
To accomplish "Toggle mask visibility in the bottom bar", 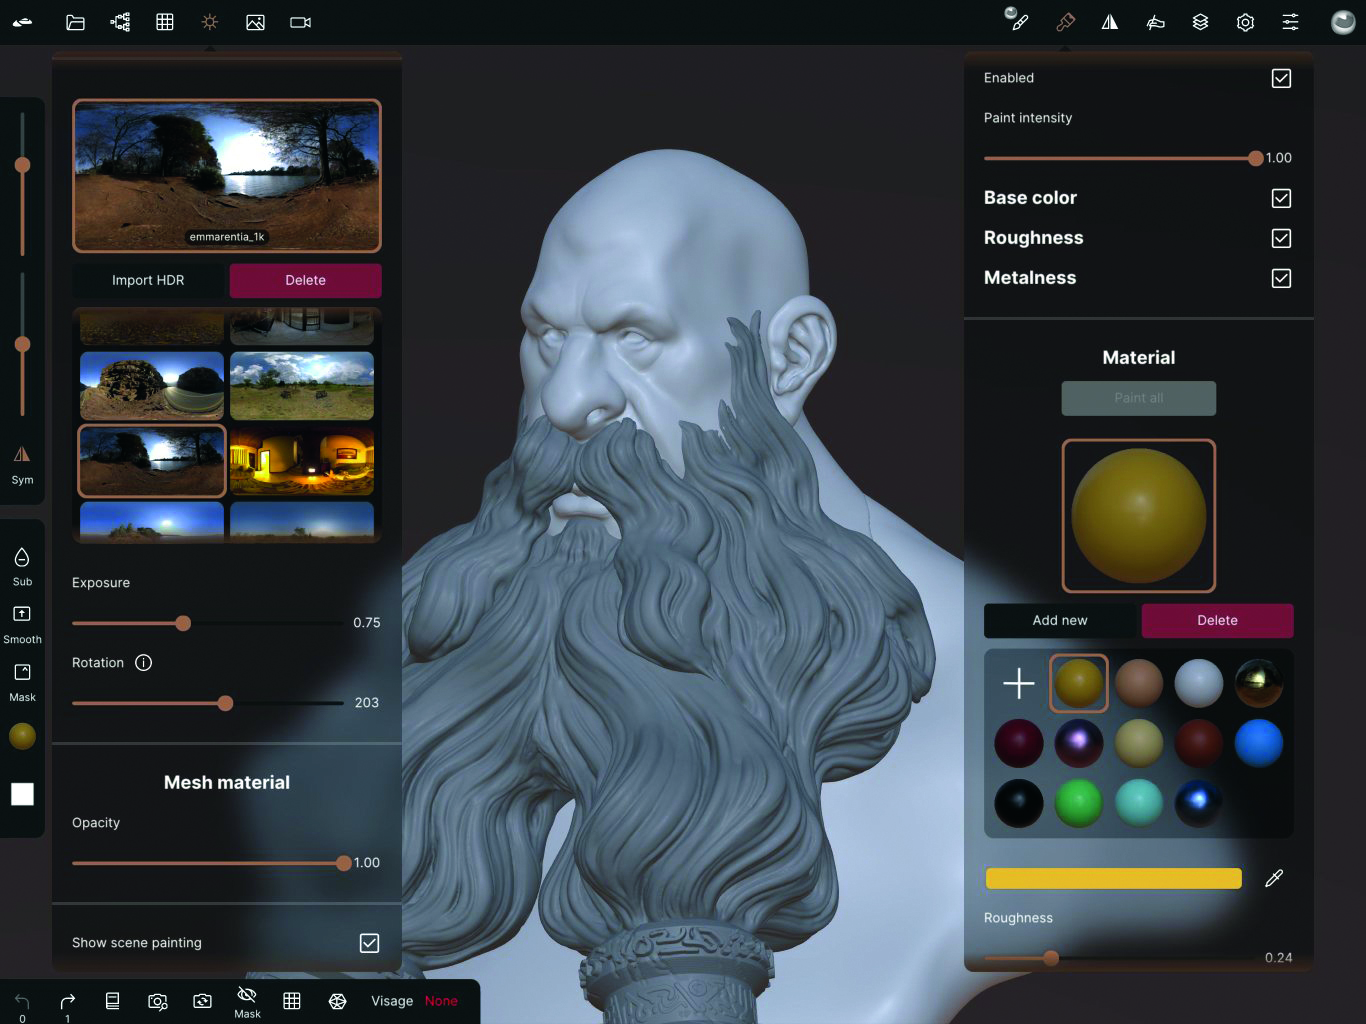I will click(x=247, y=998).
